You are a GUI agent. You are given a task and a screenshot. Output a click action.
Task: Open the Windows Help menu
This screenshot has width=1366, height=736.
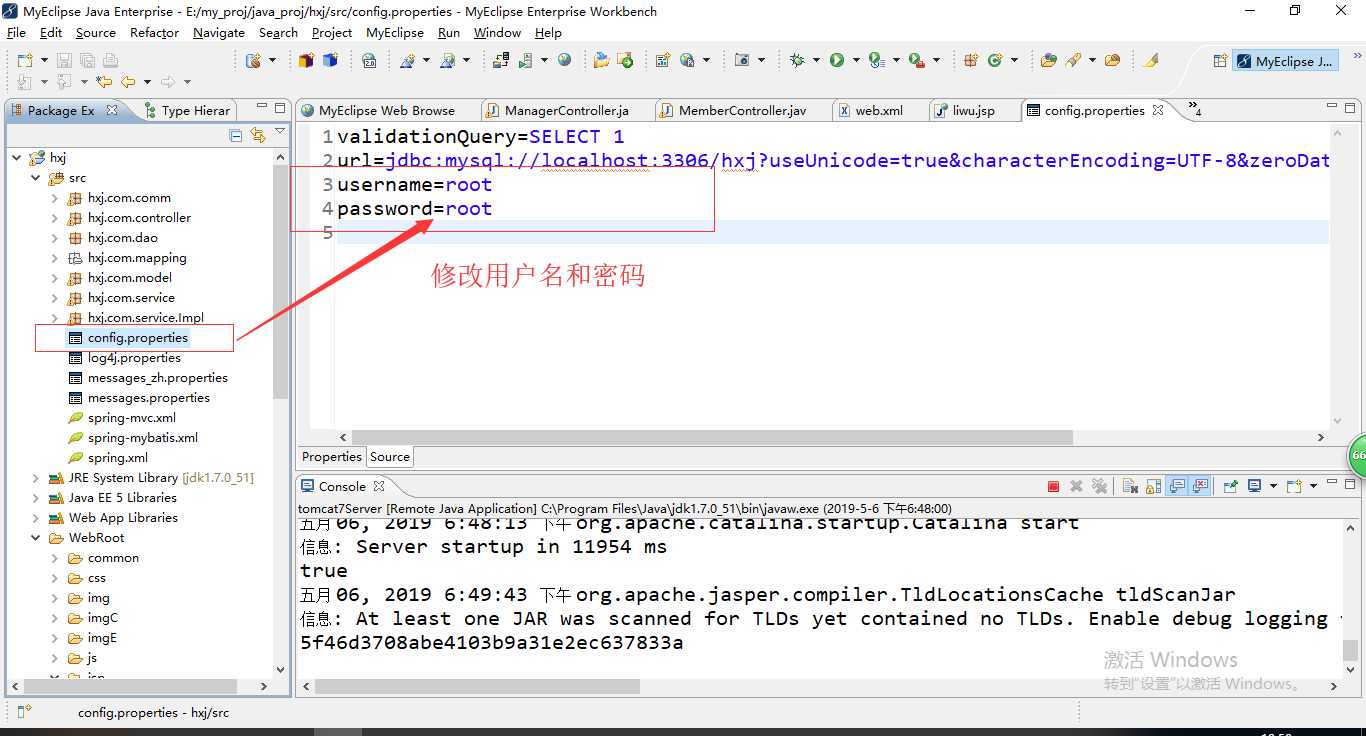click(x=548, y=32)
